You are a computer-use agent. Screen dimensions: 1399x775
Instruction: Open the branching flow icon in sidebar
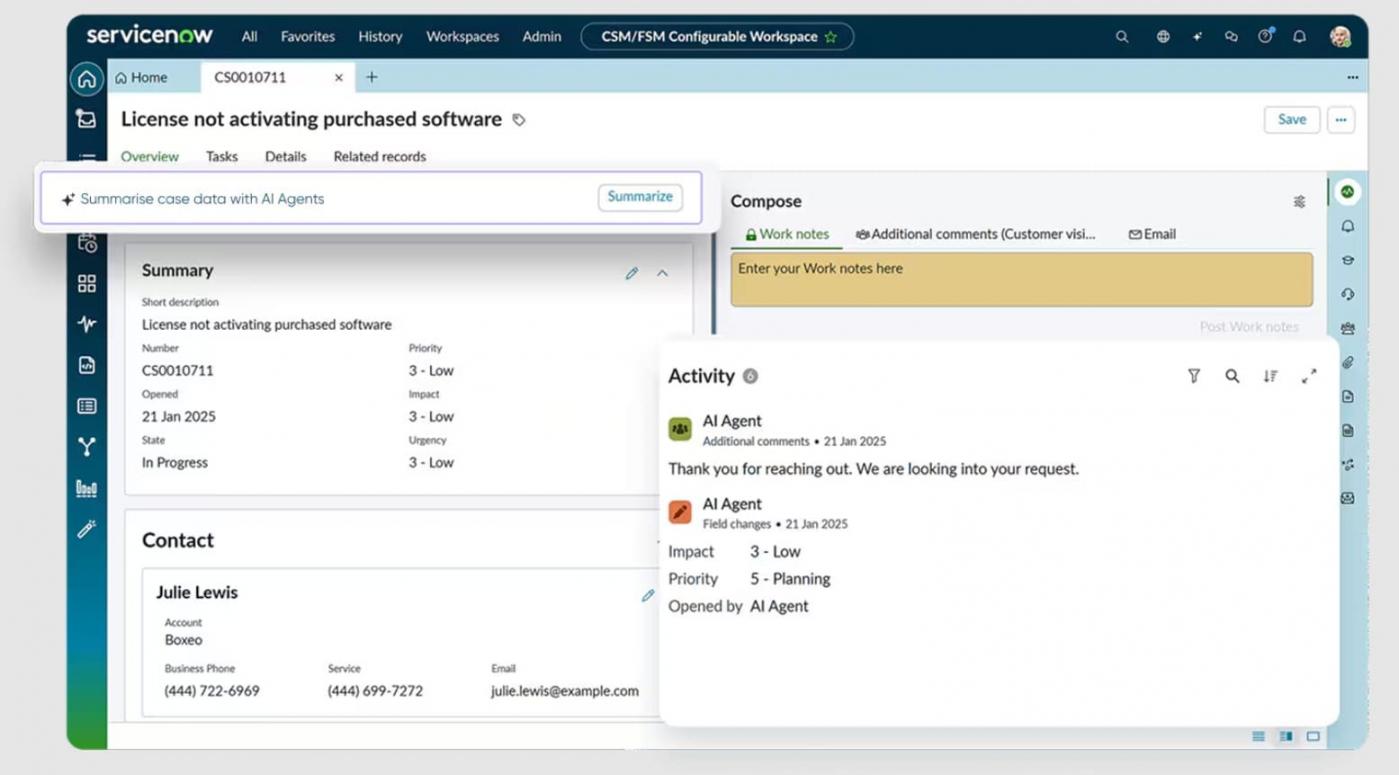(x=87, y=447)
